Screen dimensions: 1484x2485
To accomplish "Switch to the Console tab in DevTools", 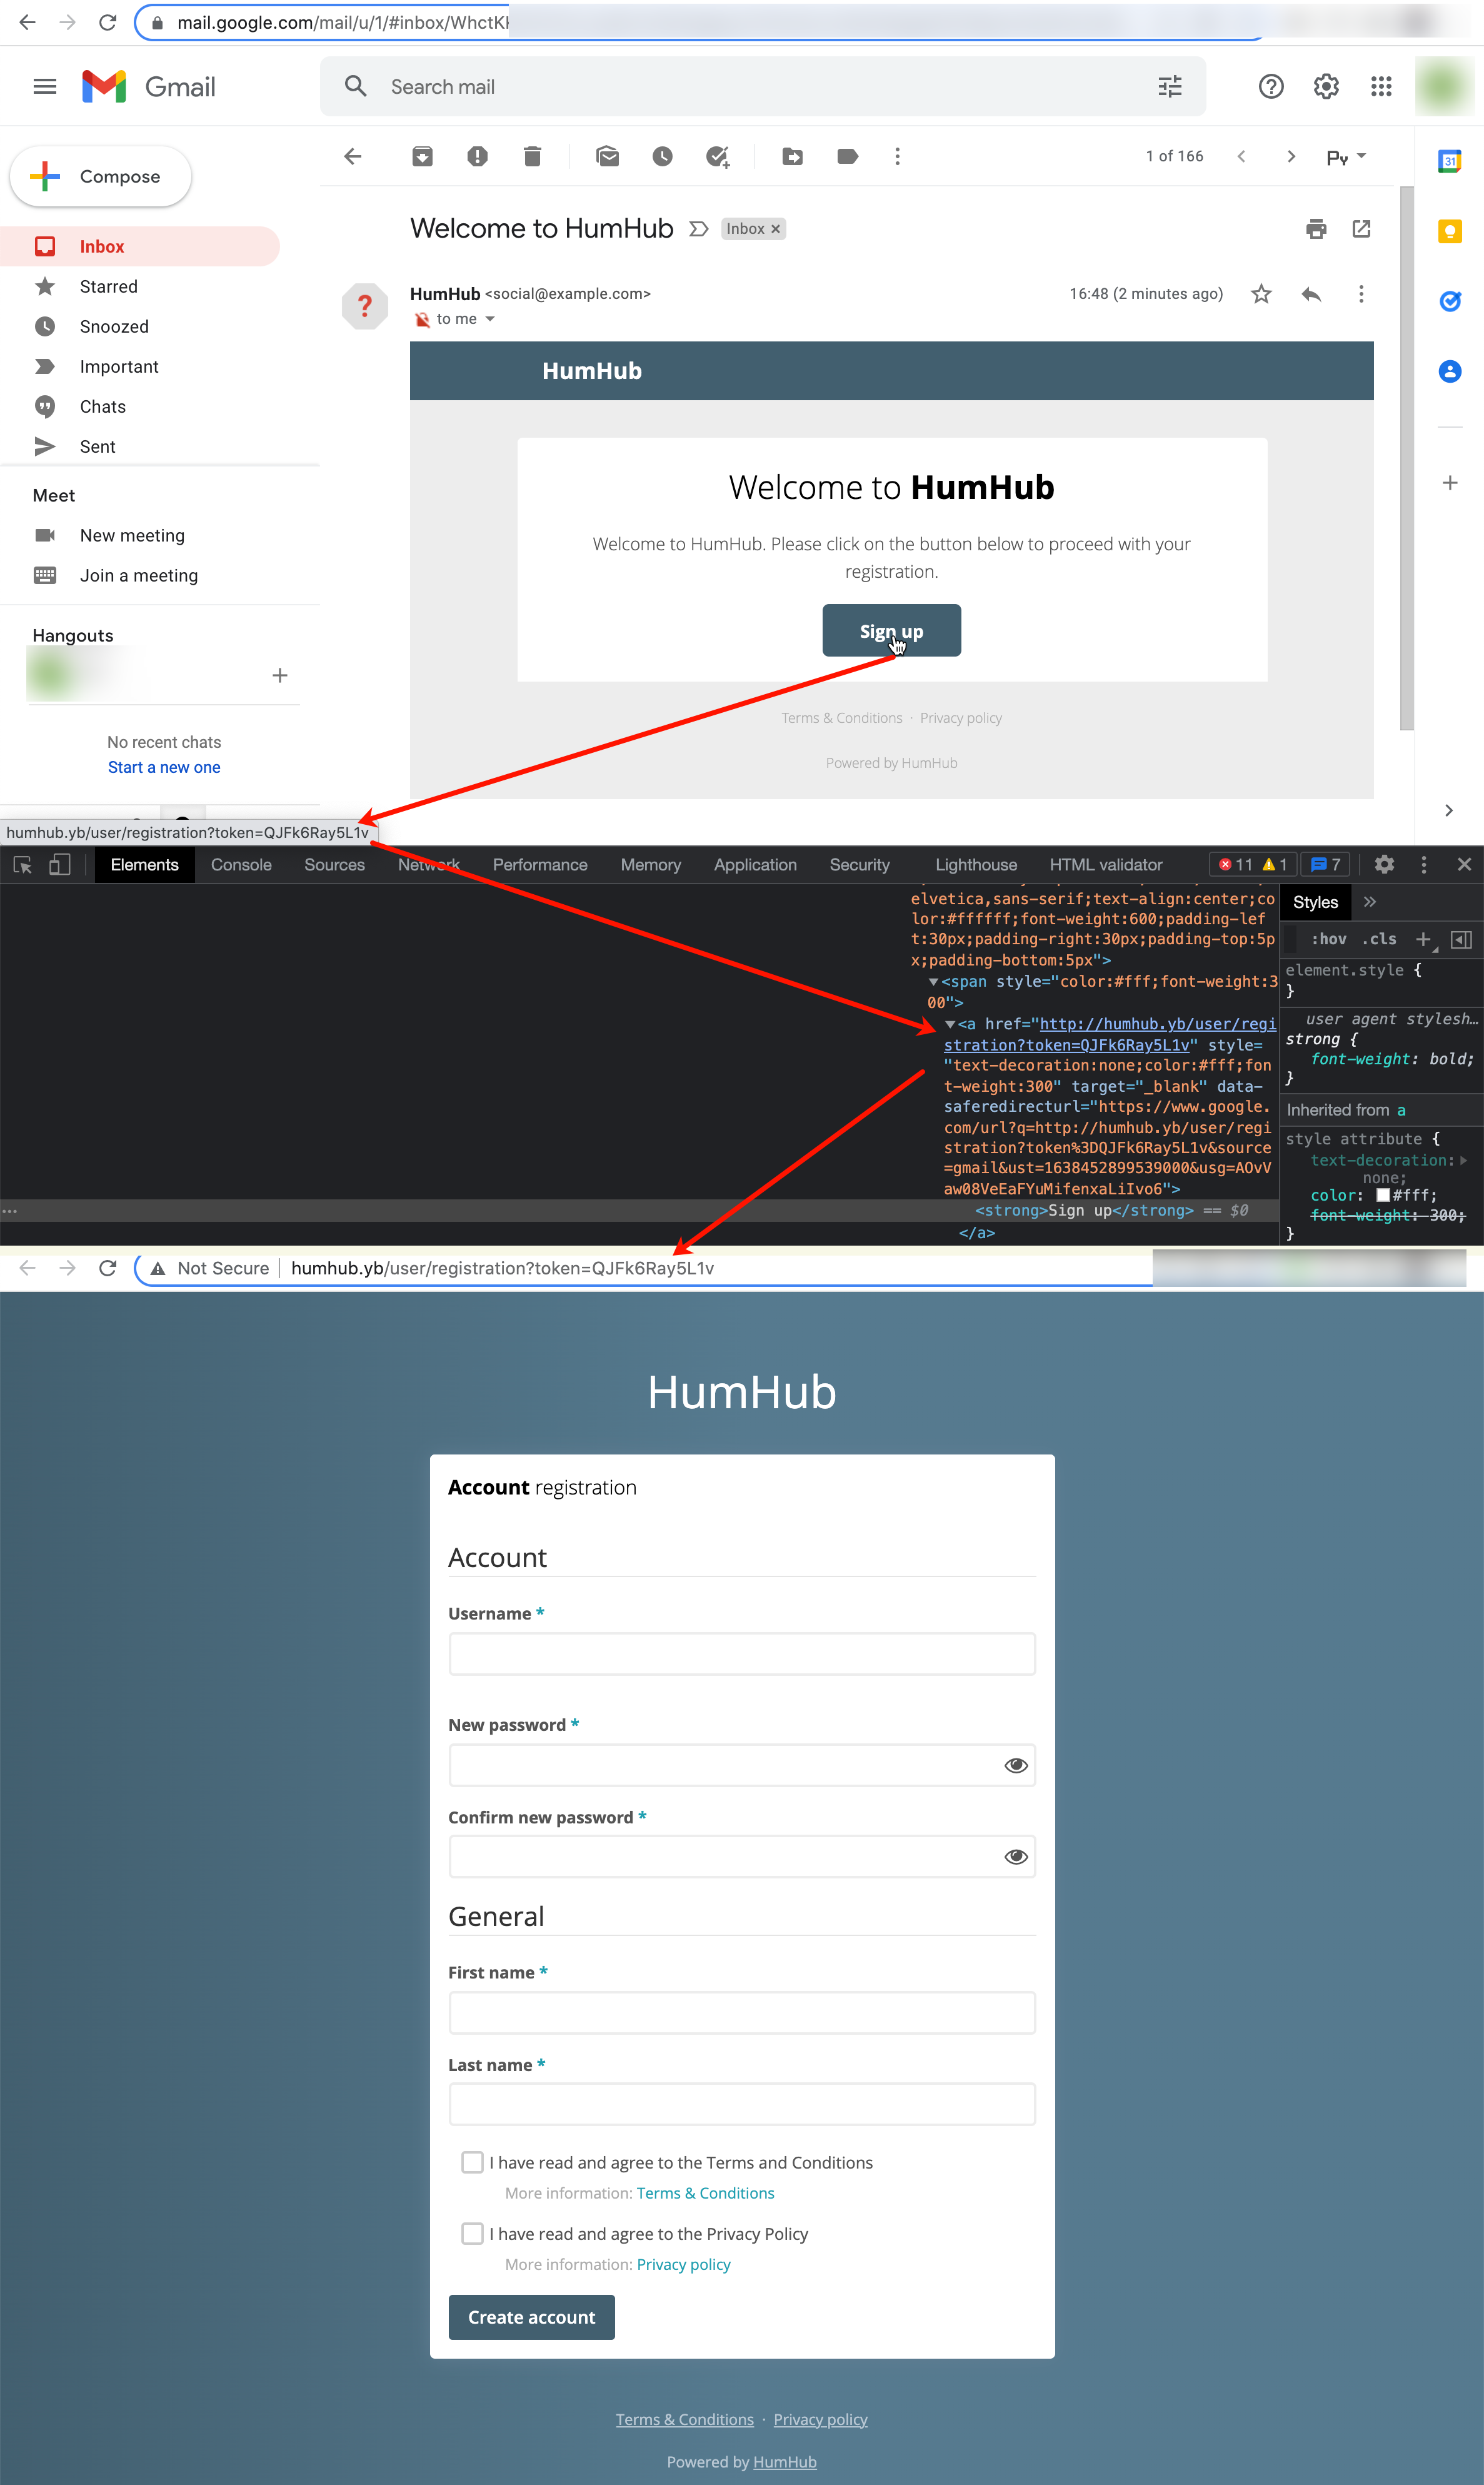I will point(240,865).
